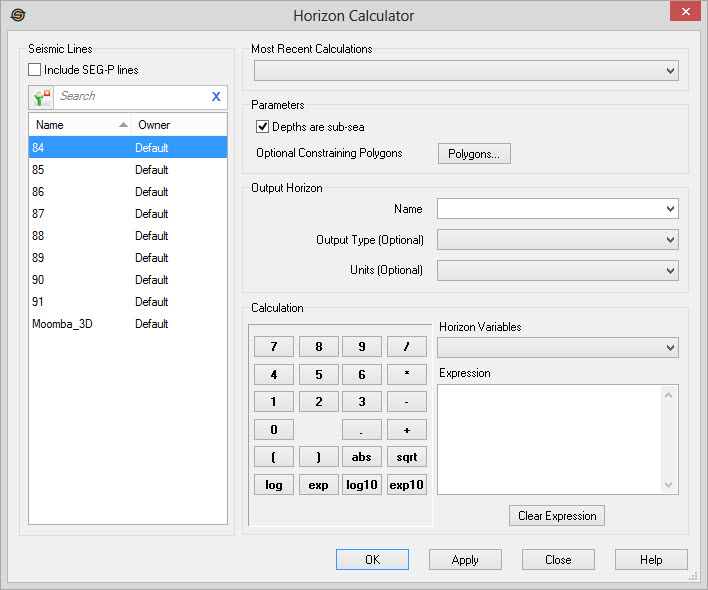Confirm with the OK button
Image resolution: width=708 pixels, height=590 pixels.
coord(373,560)
